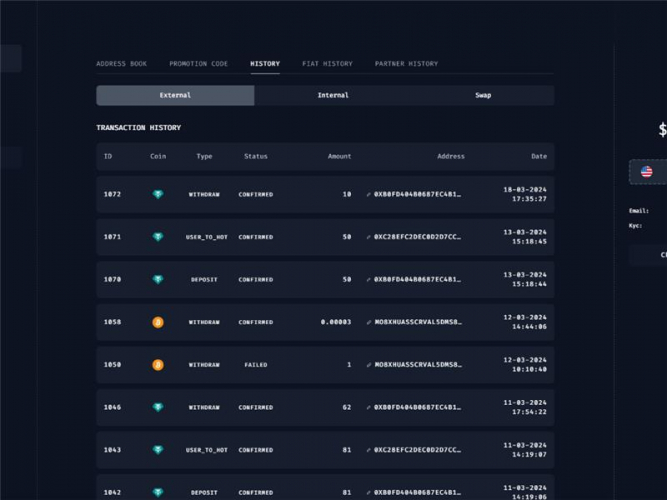Open address link icon in row 1042
Screen dimensions: 667x500
pos(368,492)
